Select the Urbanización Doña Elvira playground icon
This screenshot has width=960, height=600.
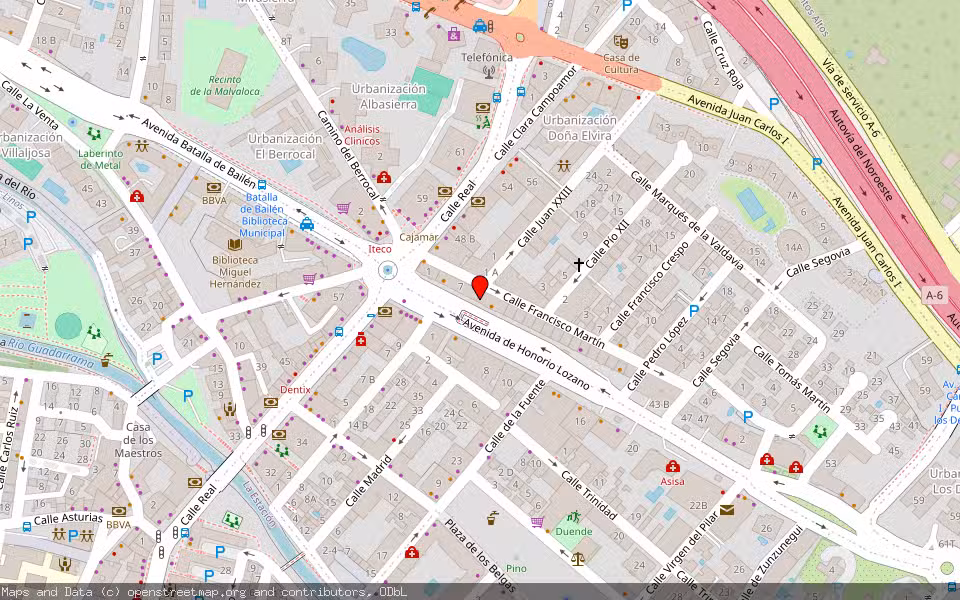pyautogui.click(x=563, y=166)
